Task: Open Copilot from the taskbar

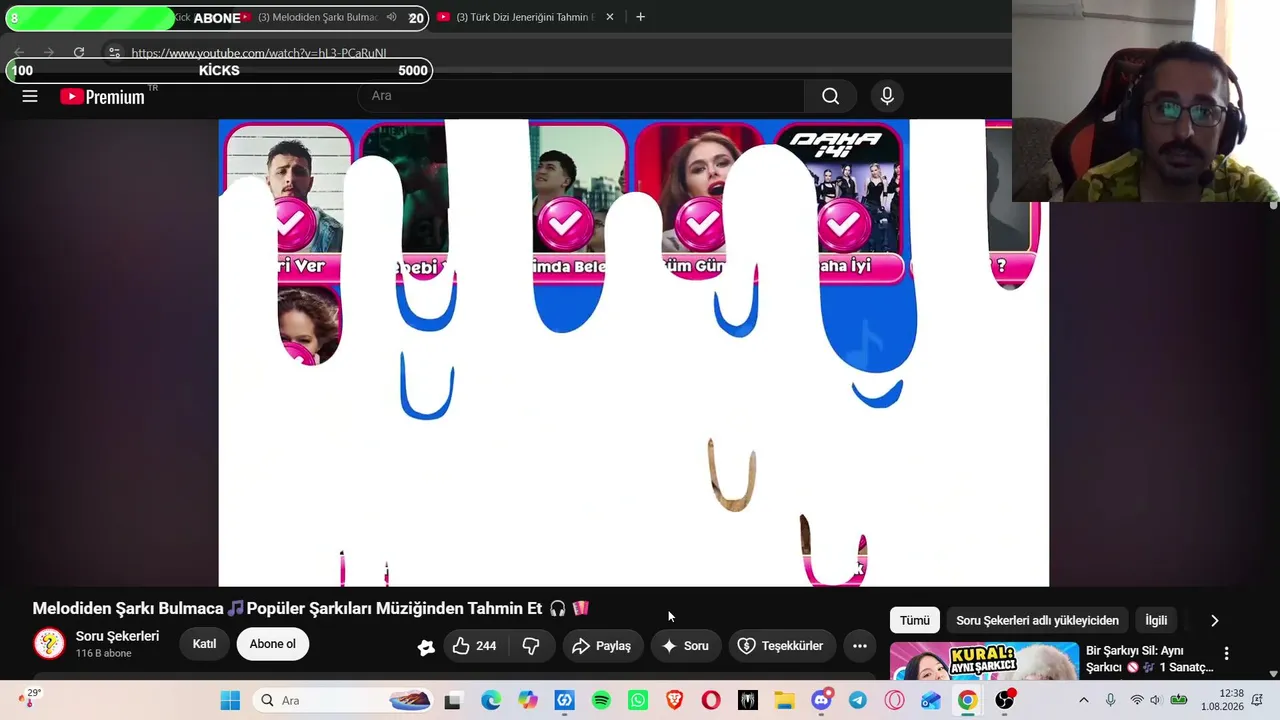Action: click(528, 700)
